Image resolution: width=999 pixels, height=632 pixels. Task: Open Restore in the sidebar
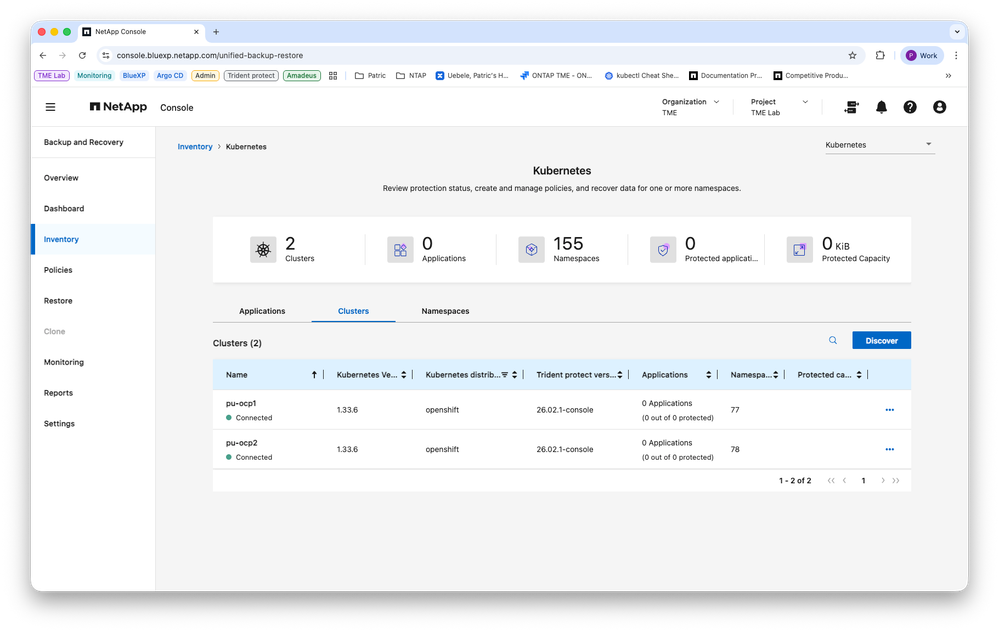tap(58, 301)
